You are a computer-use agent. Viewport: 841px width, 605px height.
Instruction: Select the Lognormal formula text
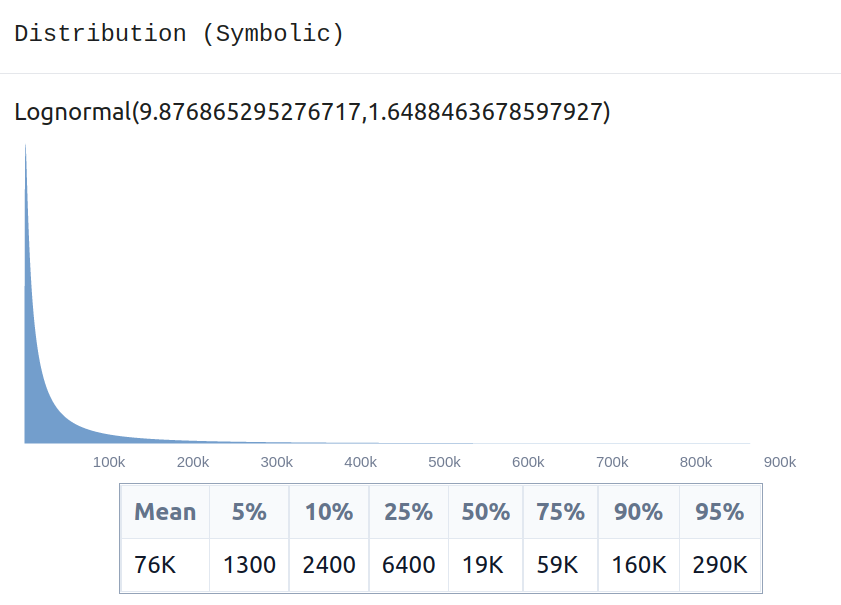coord(312,112)
